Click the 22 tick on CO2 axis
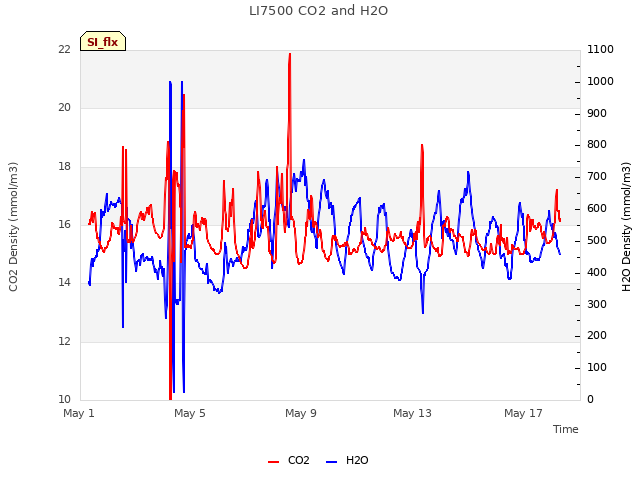Screen dimensions: 640x480 (64, 49)
